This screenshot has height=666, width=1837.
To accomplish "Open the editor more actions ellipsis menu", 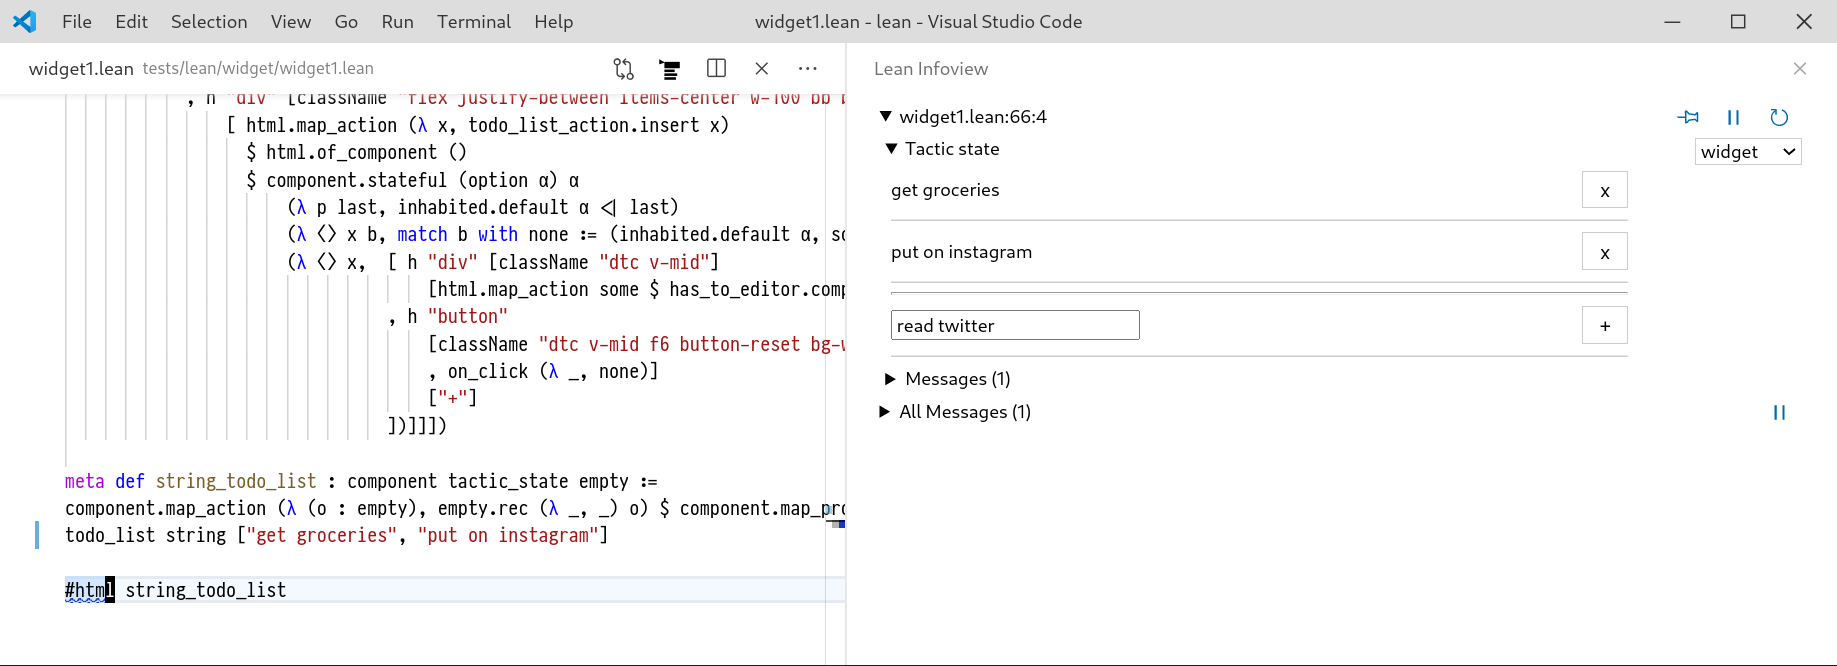I will pos(808,69).
